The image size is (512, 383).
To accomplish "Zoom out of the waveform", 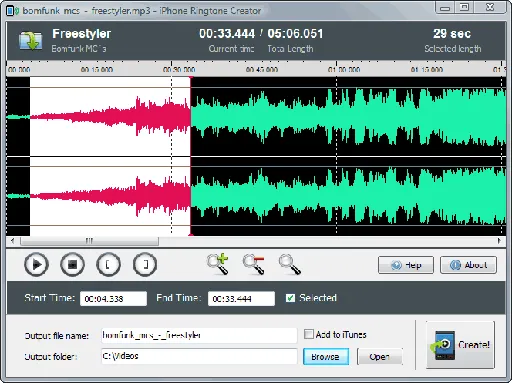I will tap(254, 264).
